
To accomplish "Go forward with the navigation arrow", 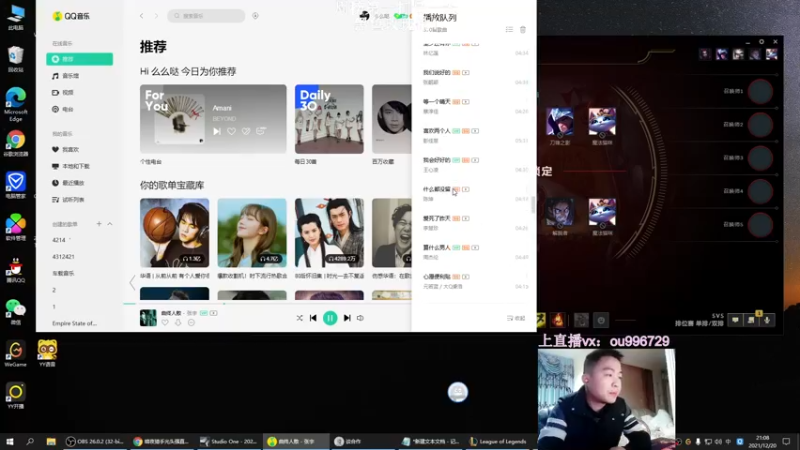I will [x=156, y=16].
